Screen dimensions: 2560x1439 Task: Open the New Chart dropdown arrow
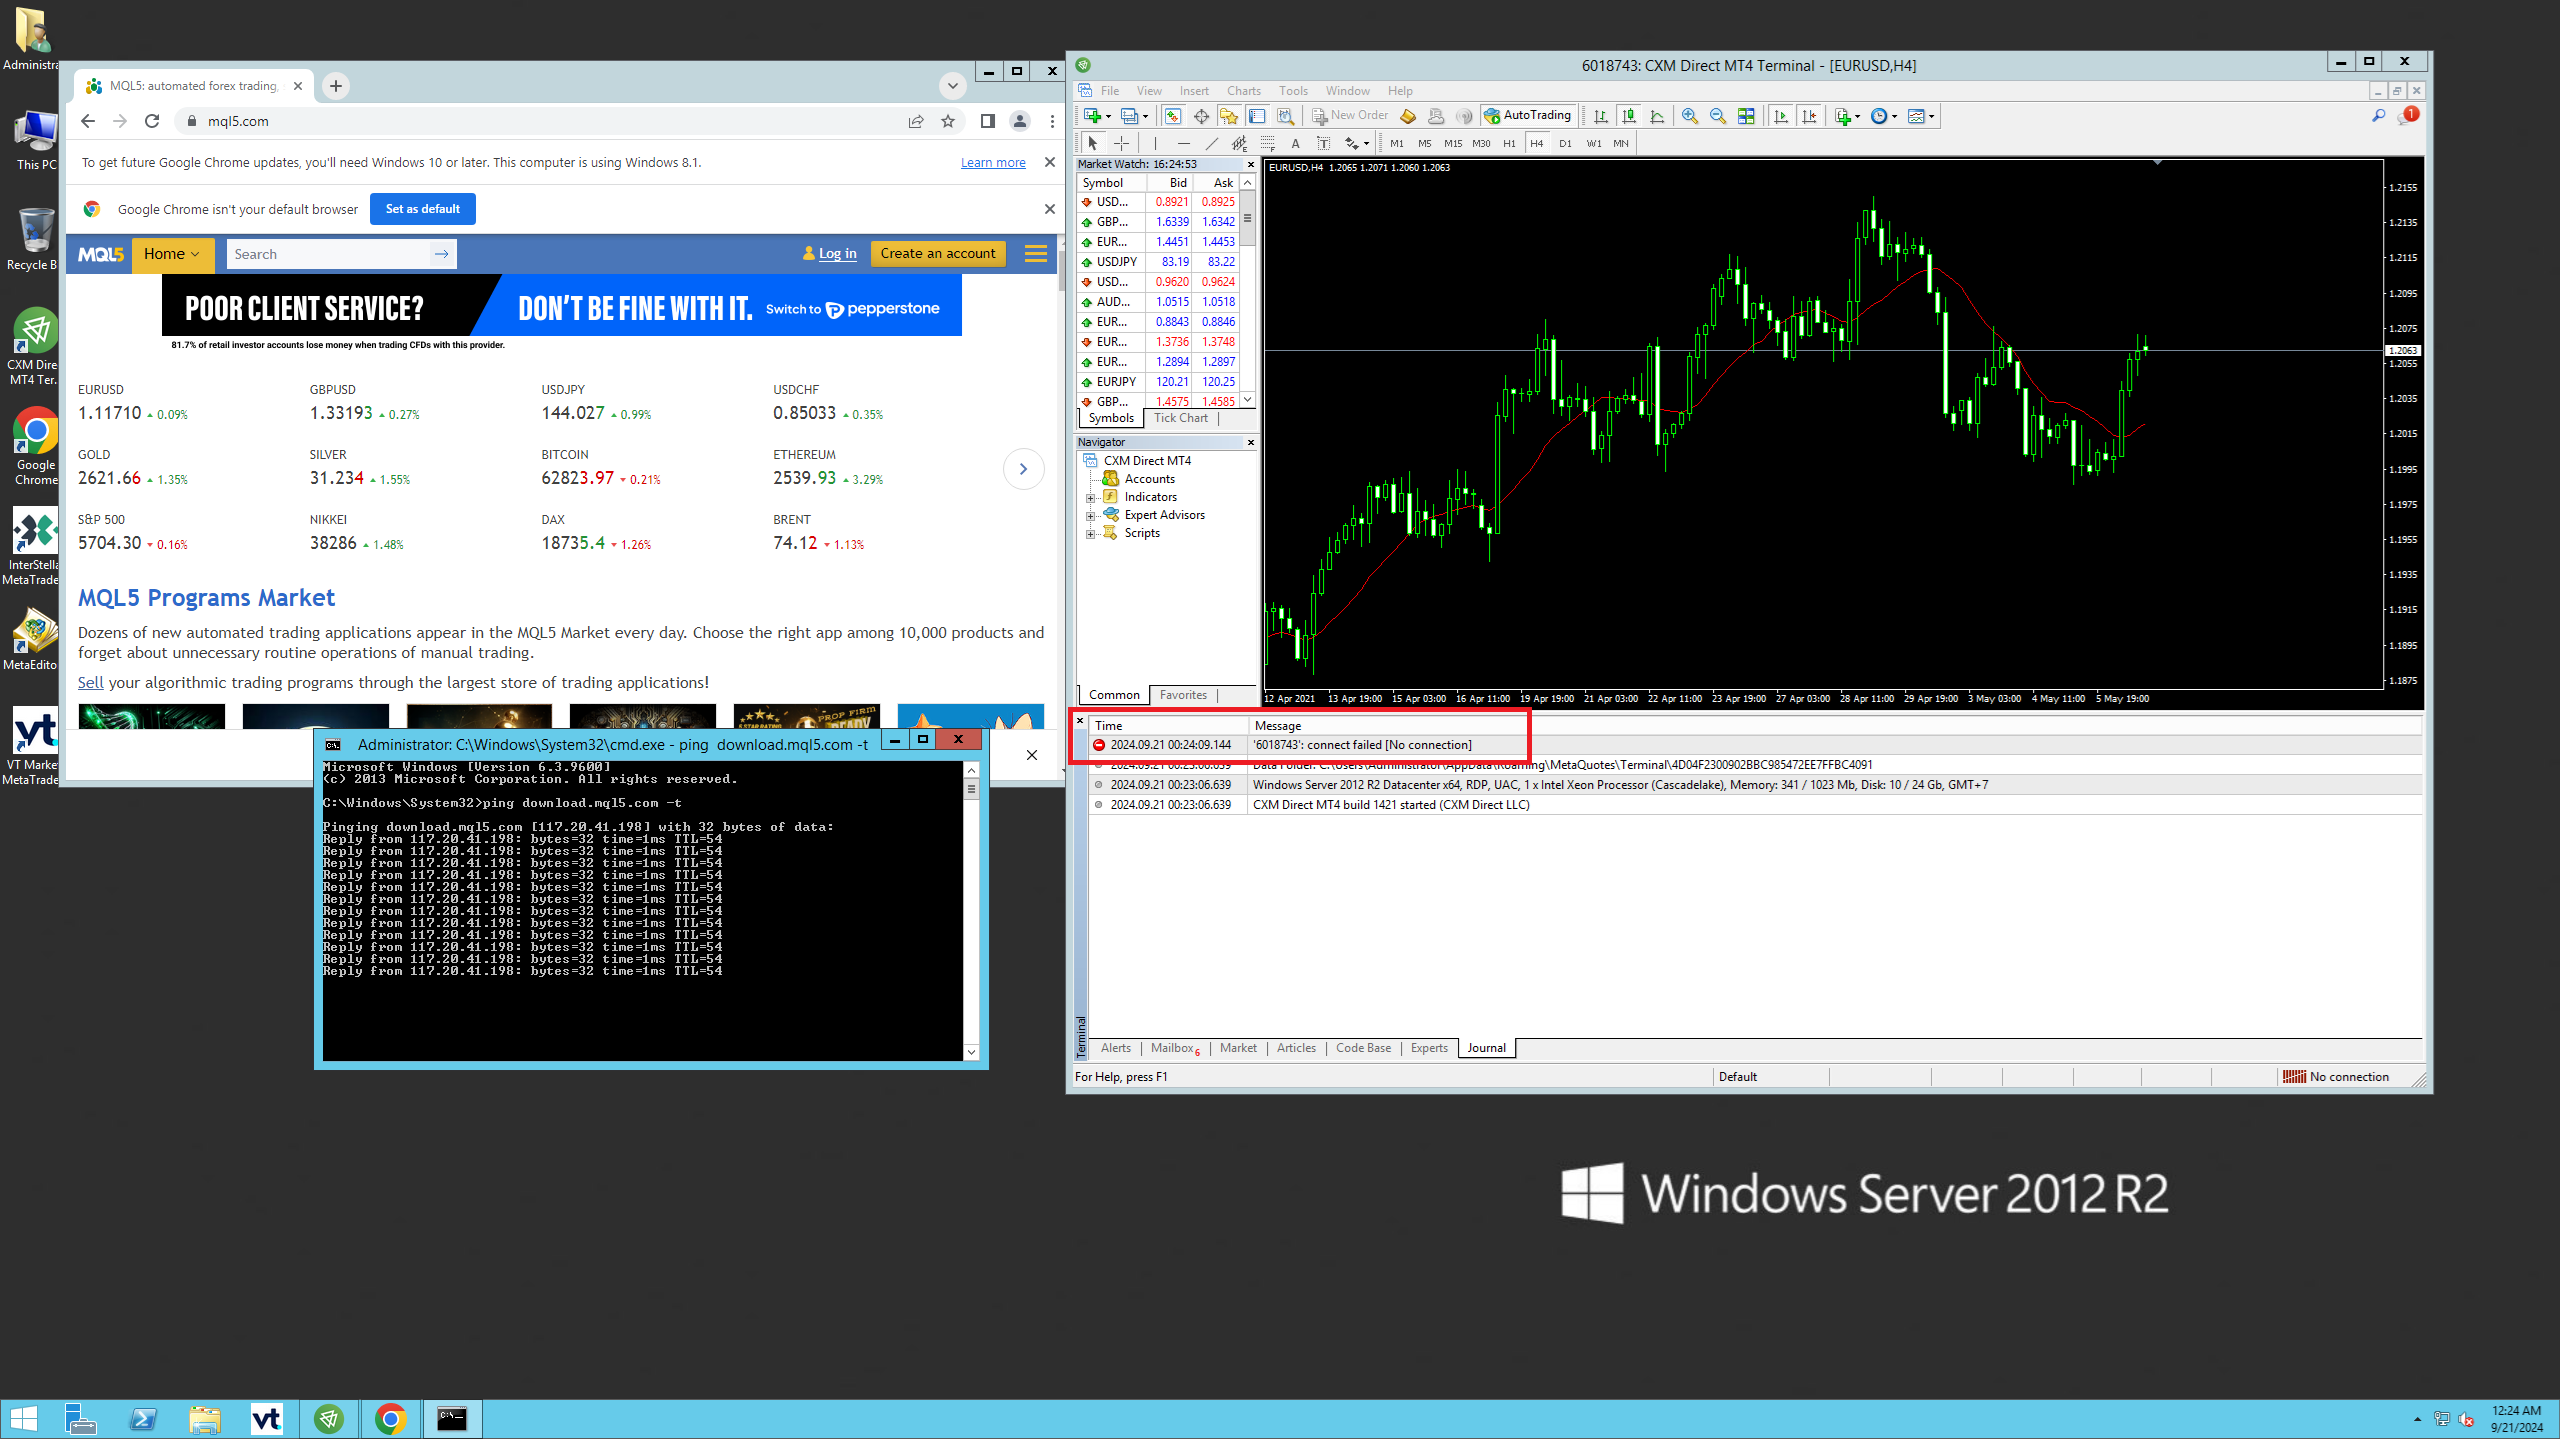click(1108, 117)
